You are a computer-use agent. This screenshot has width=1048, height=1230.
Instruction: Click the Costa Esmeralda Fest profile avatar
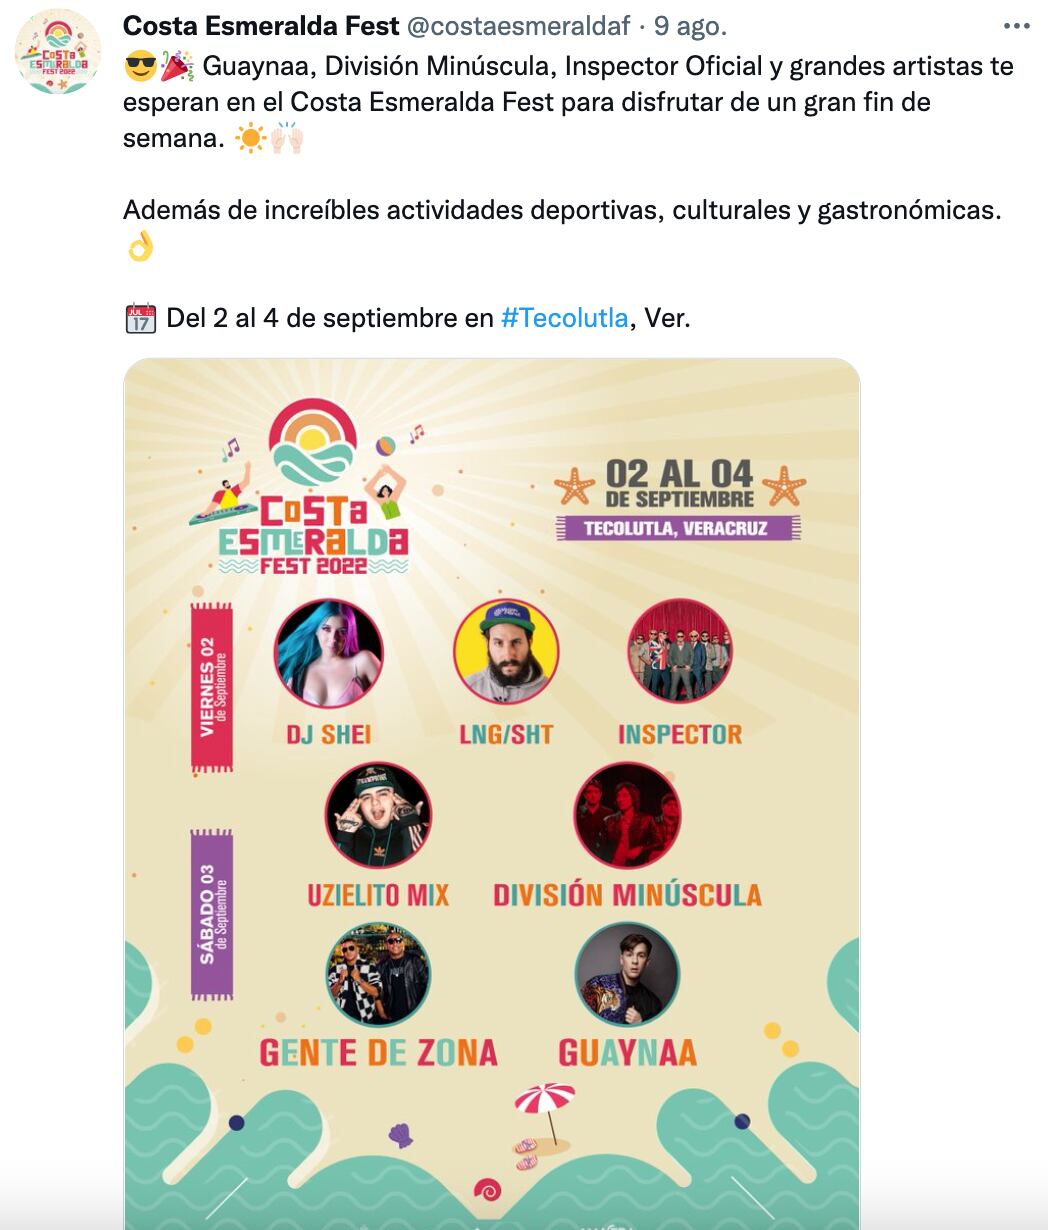pyautogui.click(x=58, y=52)
